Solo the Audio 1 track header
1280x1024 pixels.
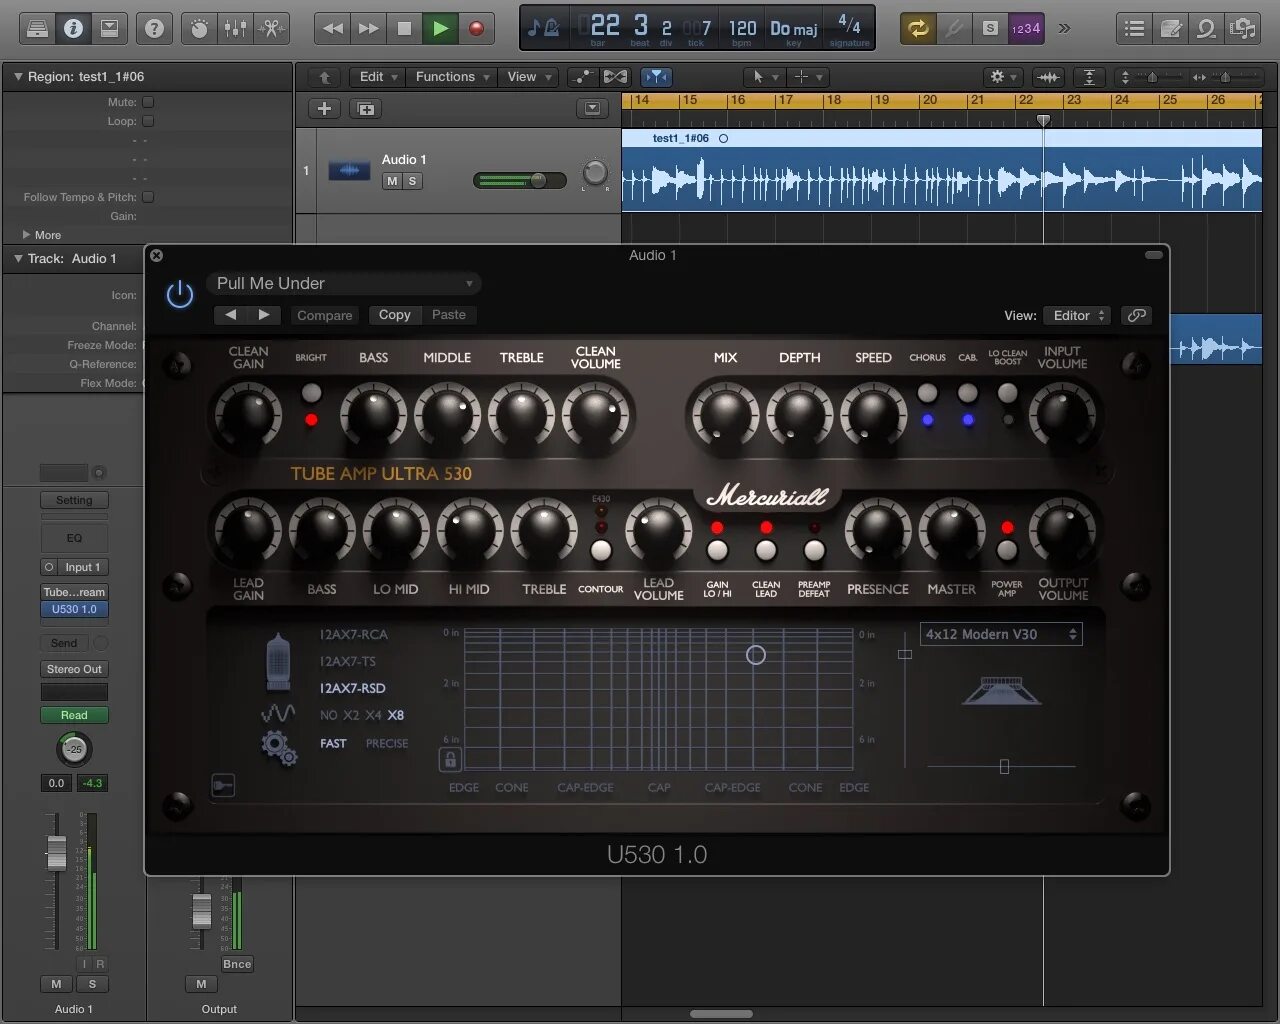[412, 181]
